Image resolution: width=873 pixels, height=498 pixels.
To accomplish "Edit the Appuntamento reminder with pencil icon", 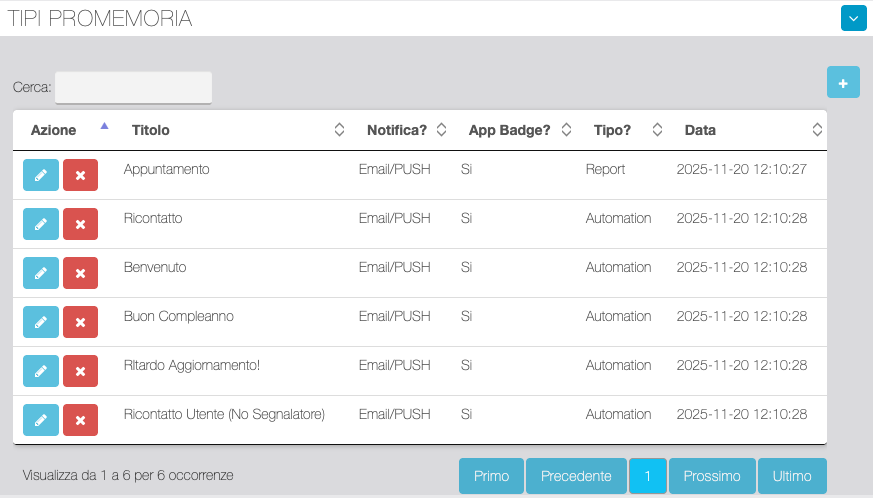I will tap(41, 175).
